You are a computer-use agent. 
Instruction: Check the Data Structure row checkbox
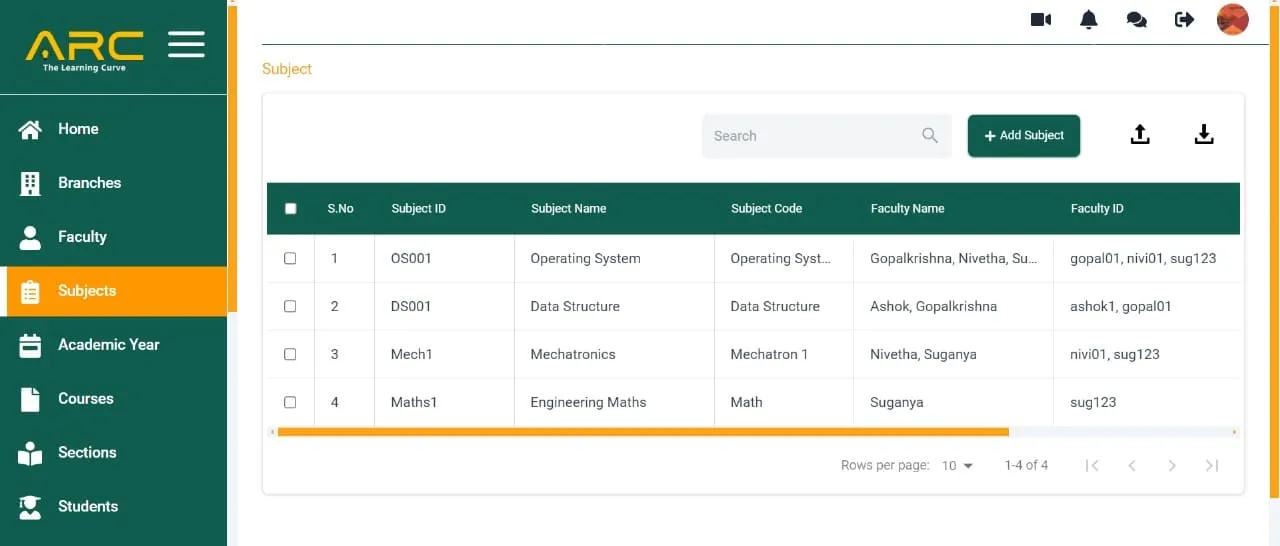click(290, 306)
